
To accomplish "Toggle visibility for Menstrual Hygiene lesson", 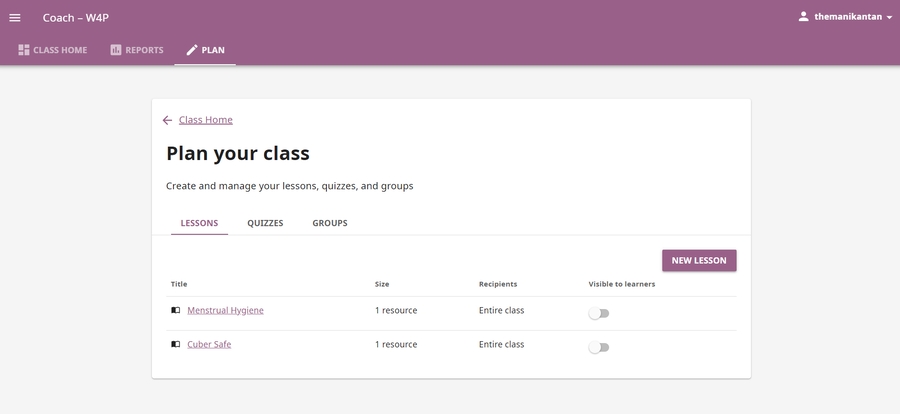I will [598, 314].
